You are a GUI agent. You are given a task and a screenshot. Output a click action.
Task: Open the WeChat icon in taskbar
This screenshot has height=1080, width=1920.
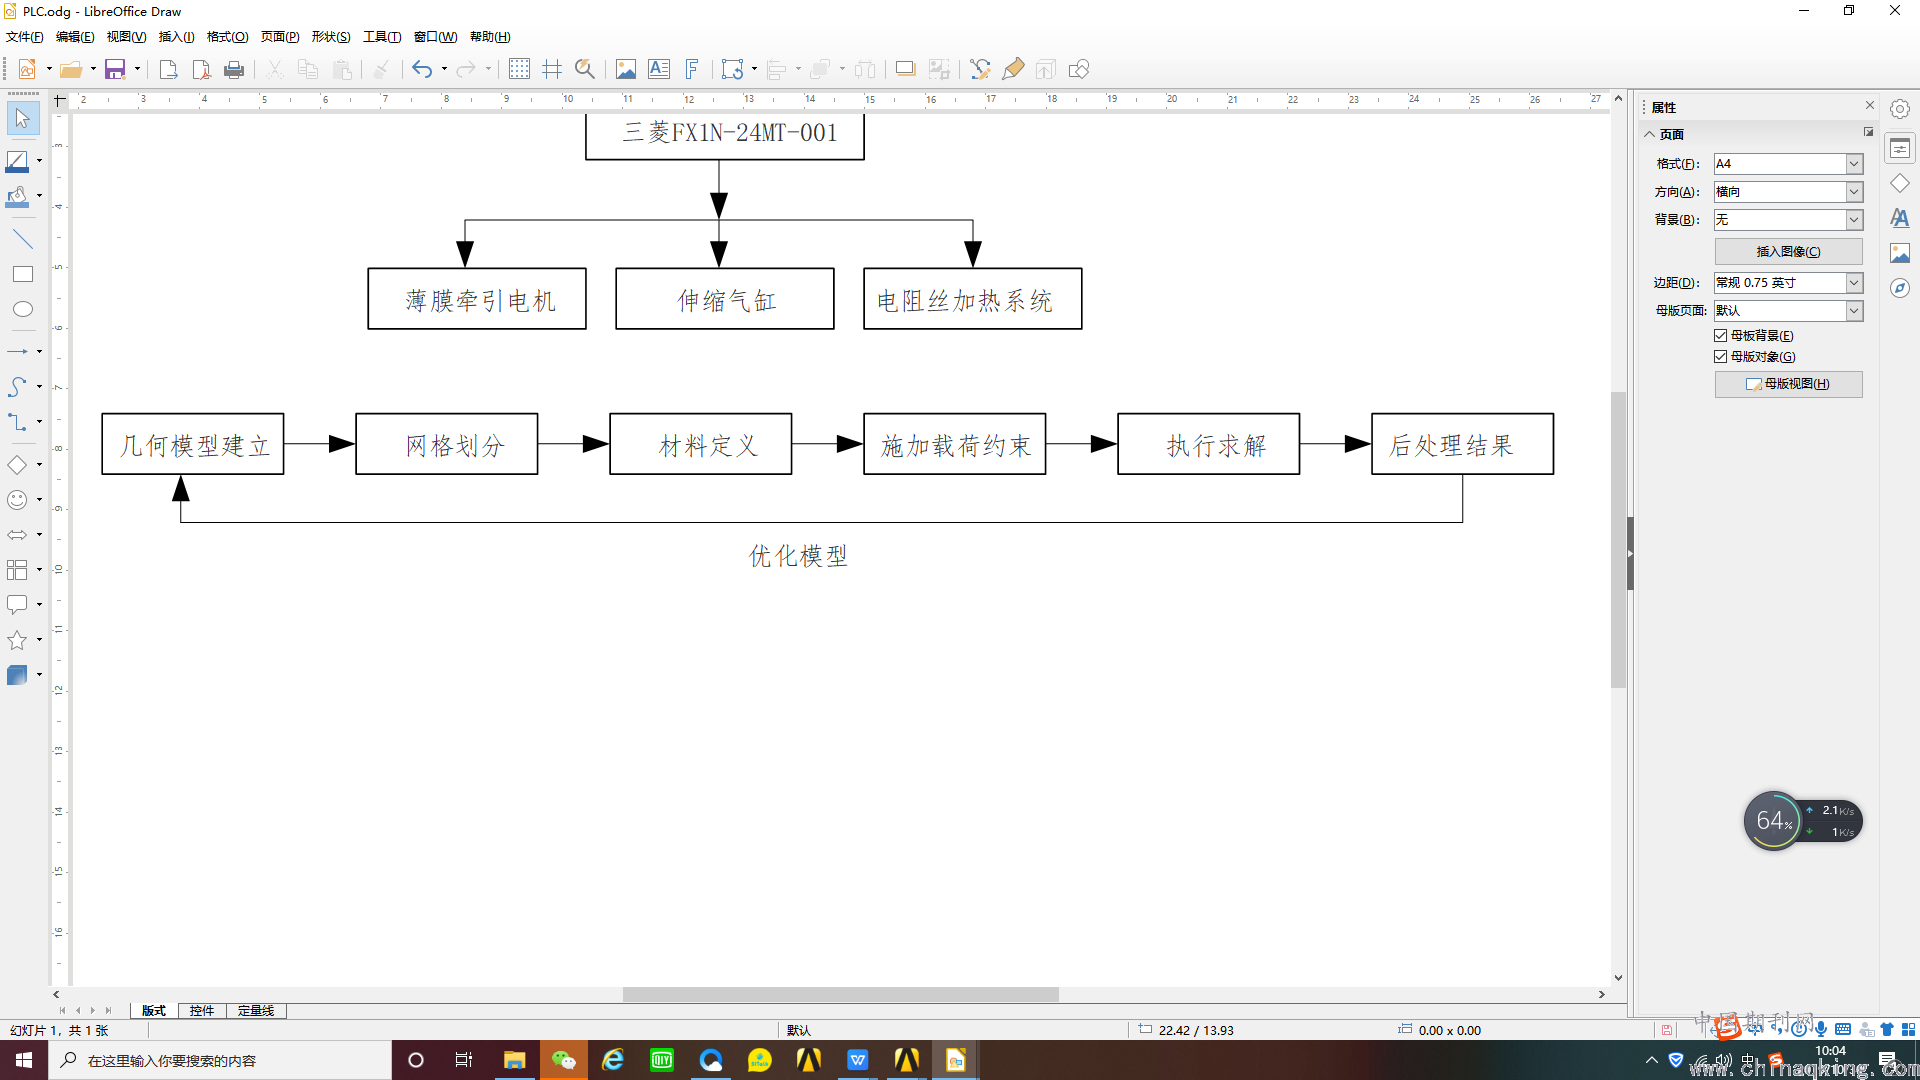point(564,1060)
